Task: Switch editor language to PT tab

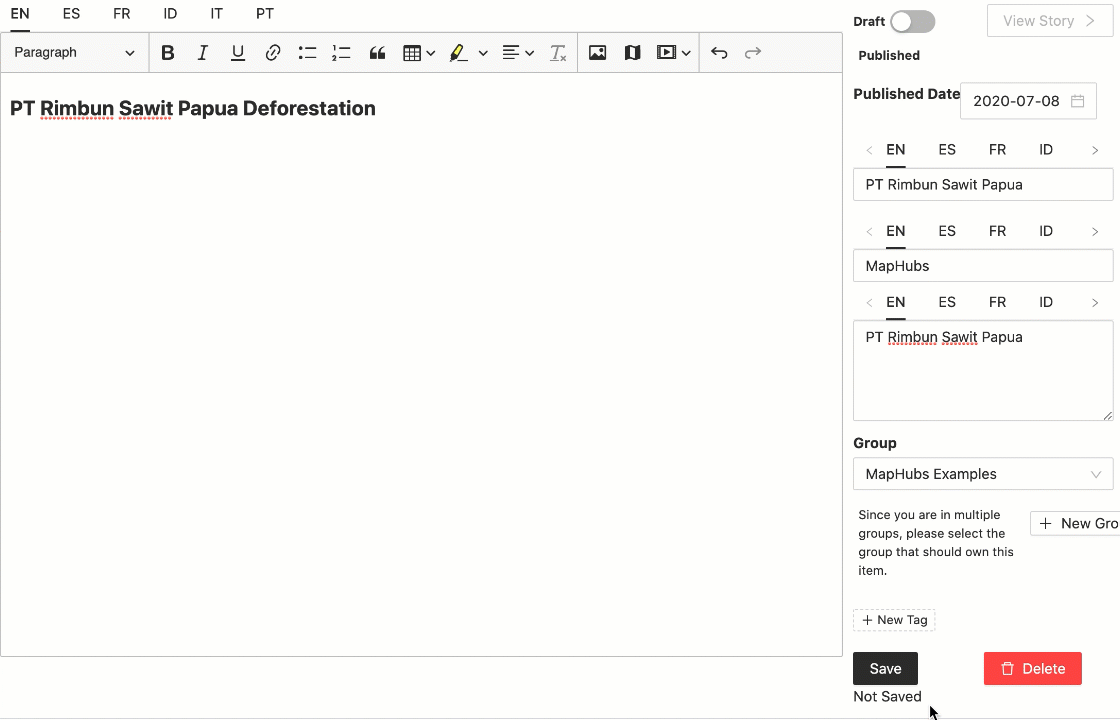Action: pos(265,14)
